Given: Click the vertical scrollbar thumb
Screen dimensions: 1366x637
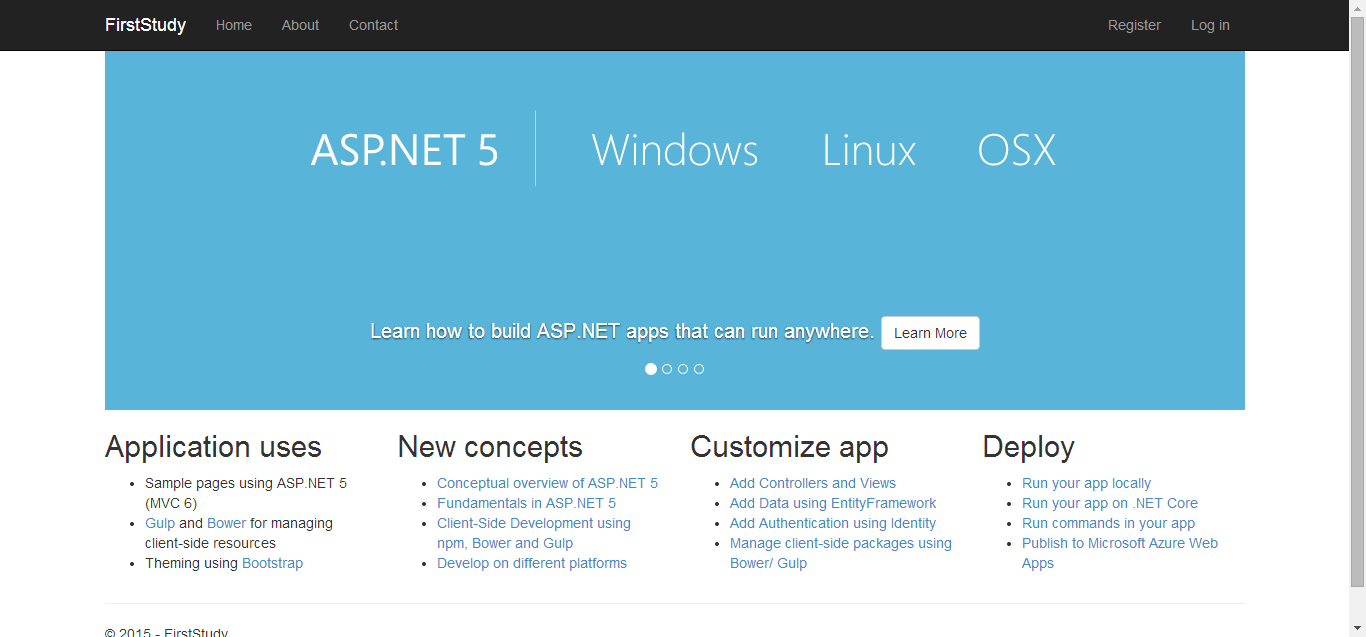Looking at the screenshot, I should pyautogui.click(x=1357, y=302).
